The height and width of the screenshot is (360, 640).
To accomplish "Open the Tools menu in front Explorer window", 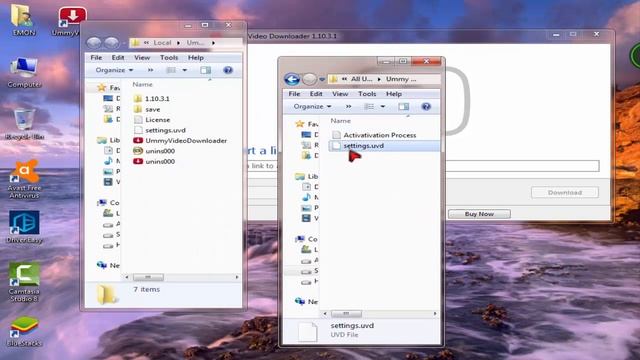I will pos(367,94).
